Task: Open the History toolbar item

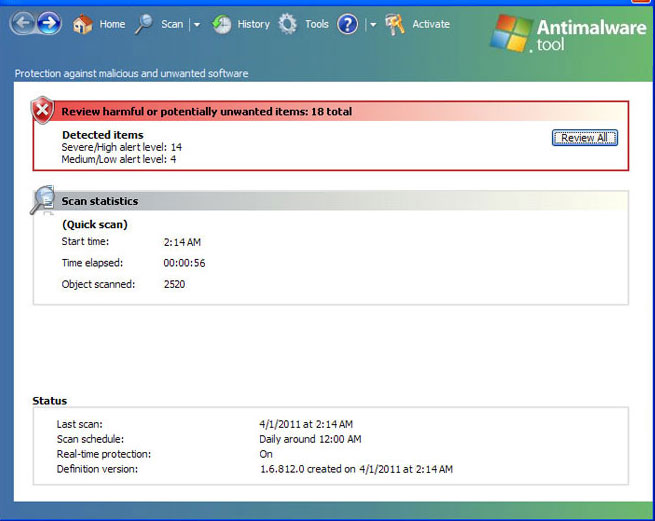Action: (x=254, y=24)
